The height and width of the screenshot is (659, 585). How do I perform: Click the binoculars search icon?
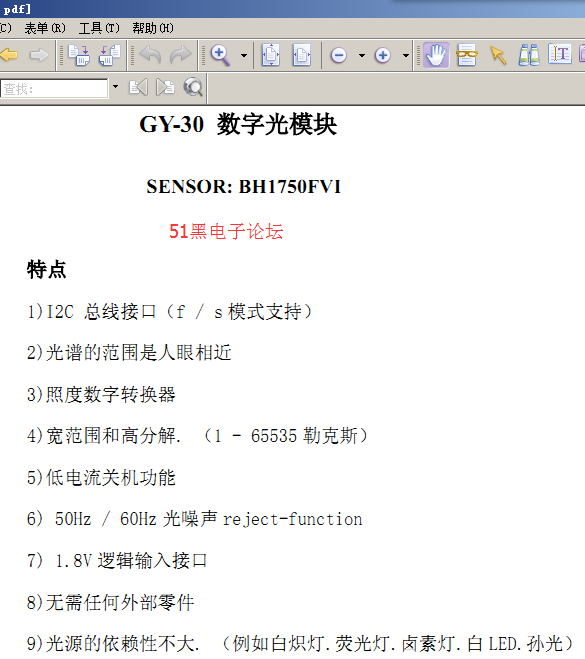529,55
